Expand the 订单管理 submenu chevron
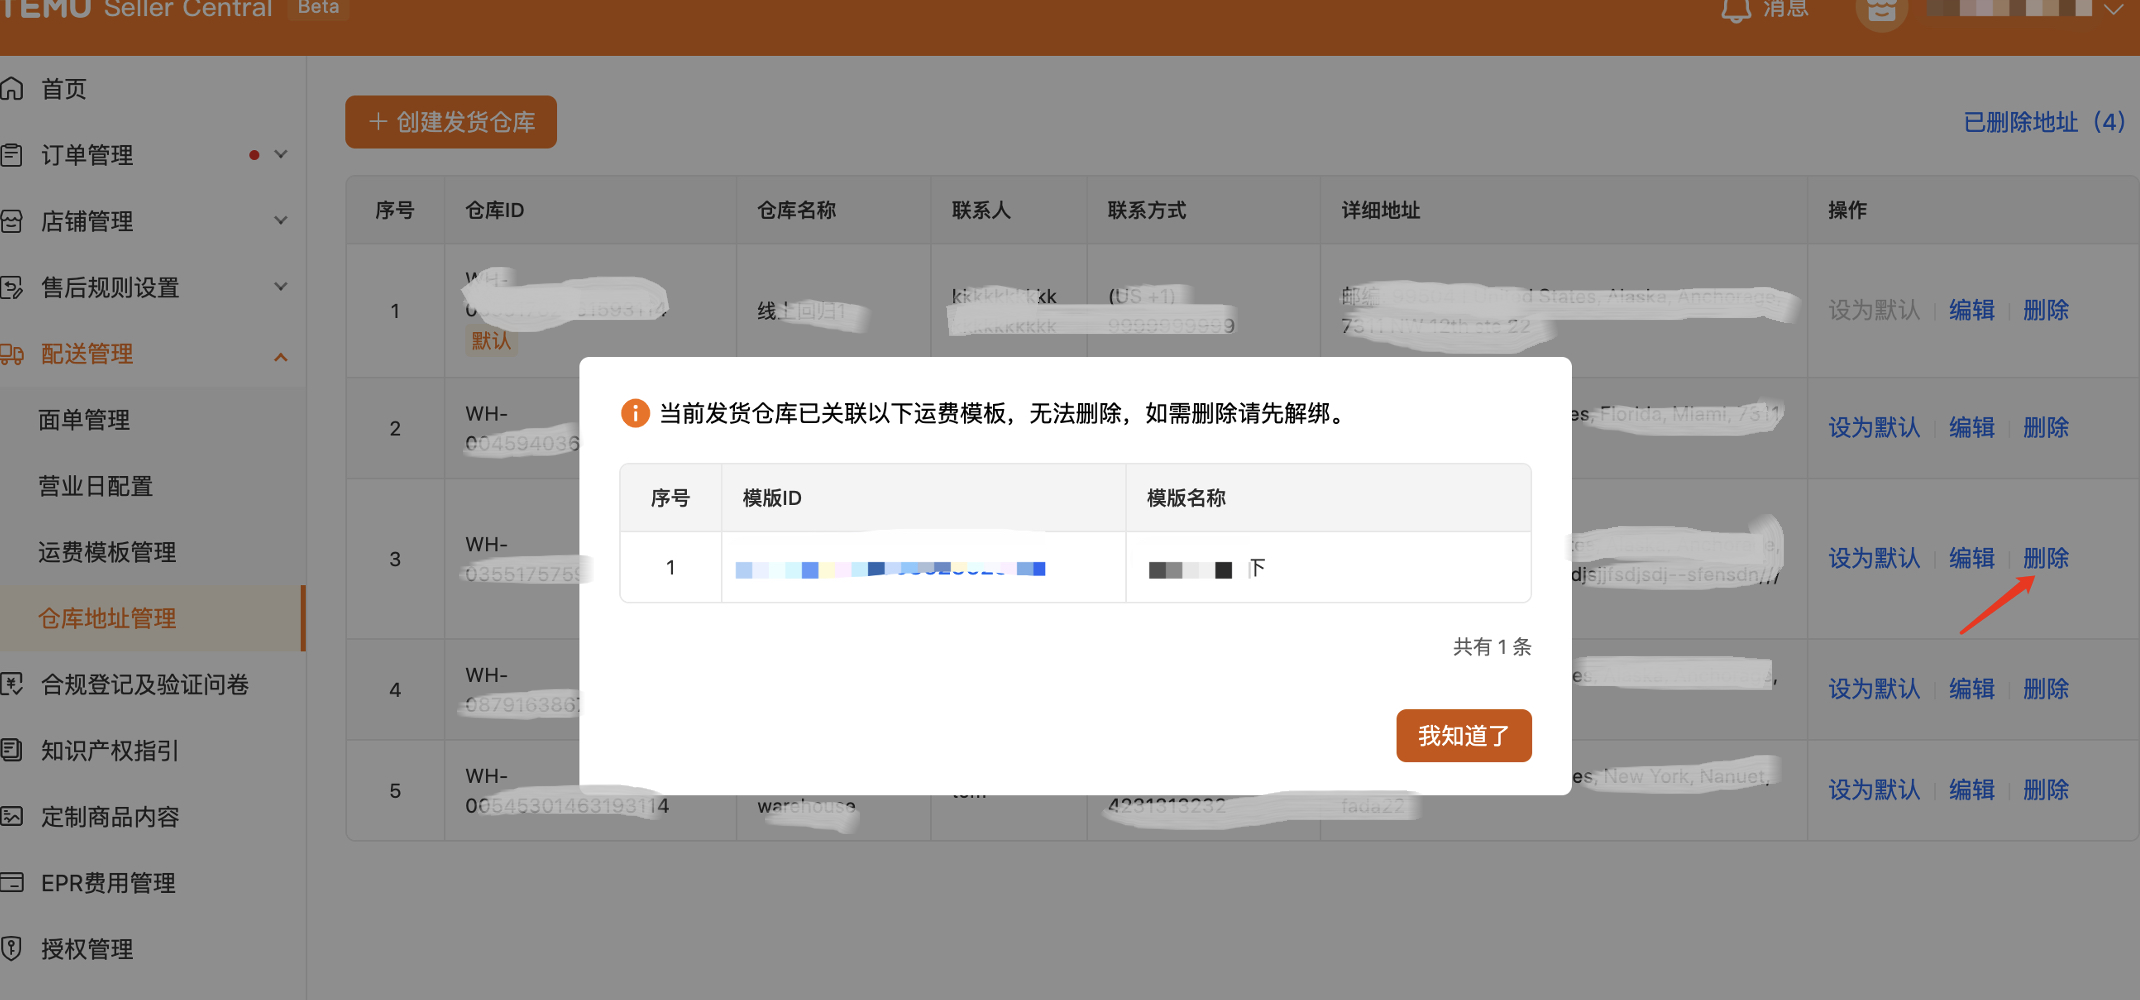Viewport: 2140px width, 1000px height. [281, 155]
